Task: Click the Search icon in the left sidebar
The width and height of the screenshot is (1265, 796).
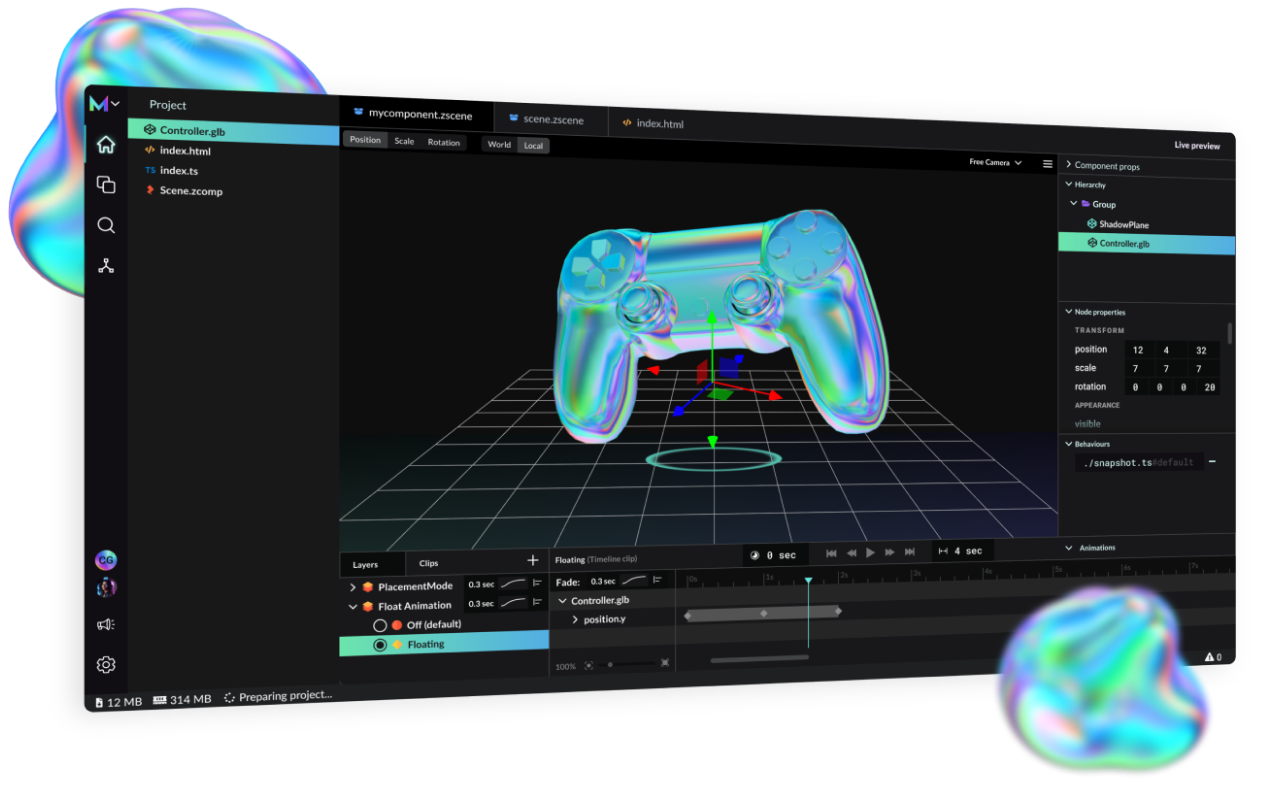Action: [106, 225]
